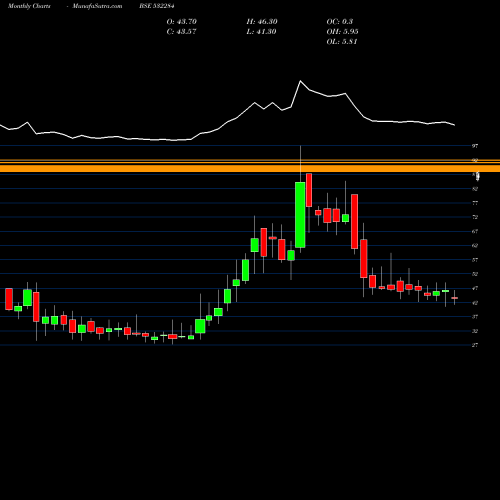Click the 32 price axis label
Screen dimensions: 500x500
475,331
